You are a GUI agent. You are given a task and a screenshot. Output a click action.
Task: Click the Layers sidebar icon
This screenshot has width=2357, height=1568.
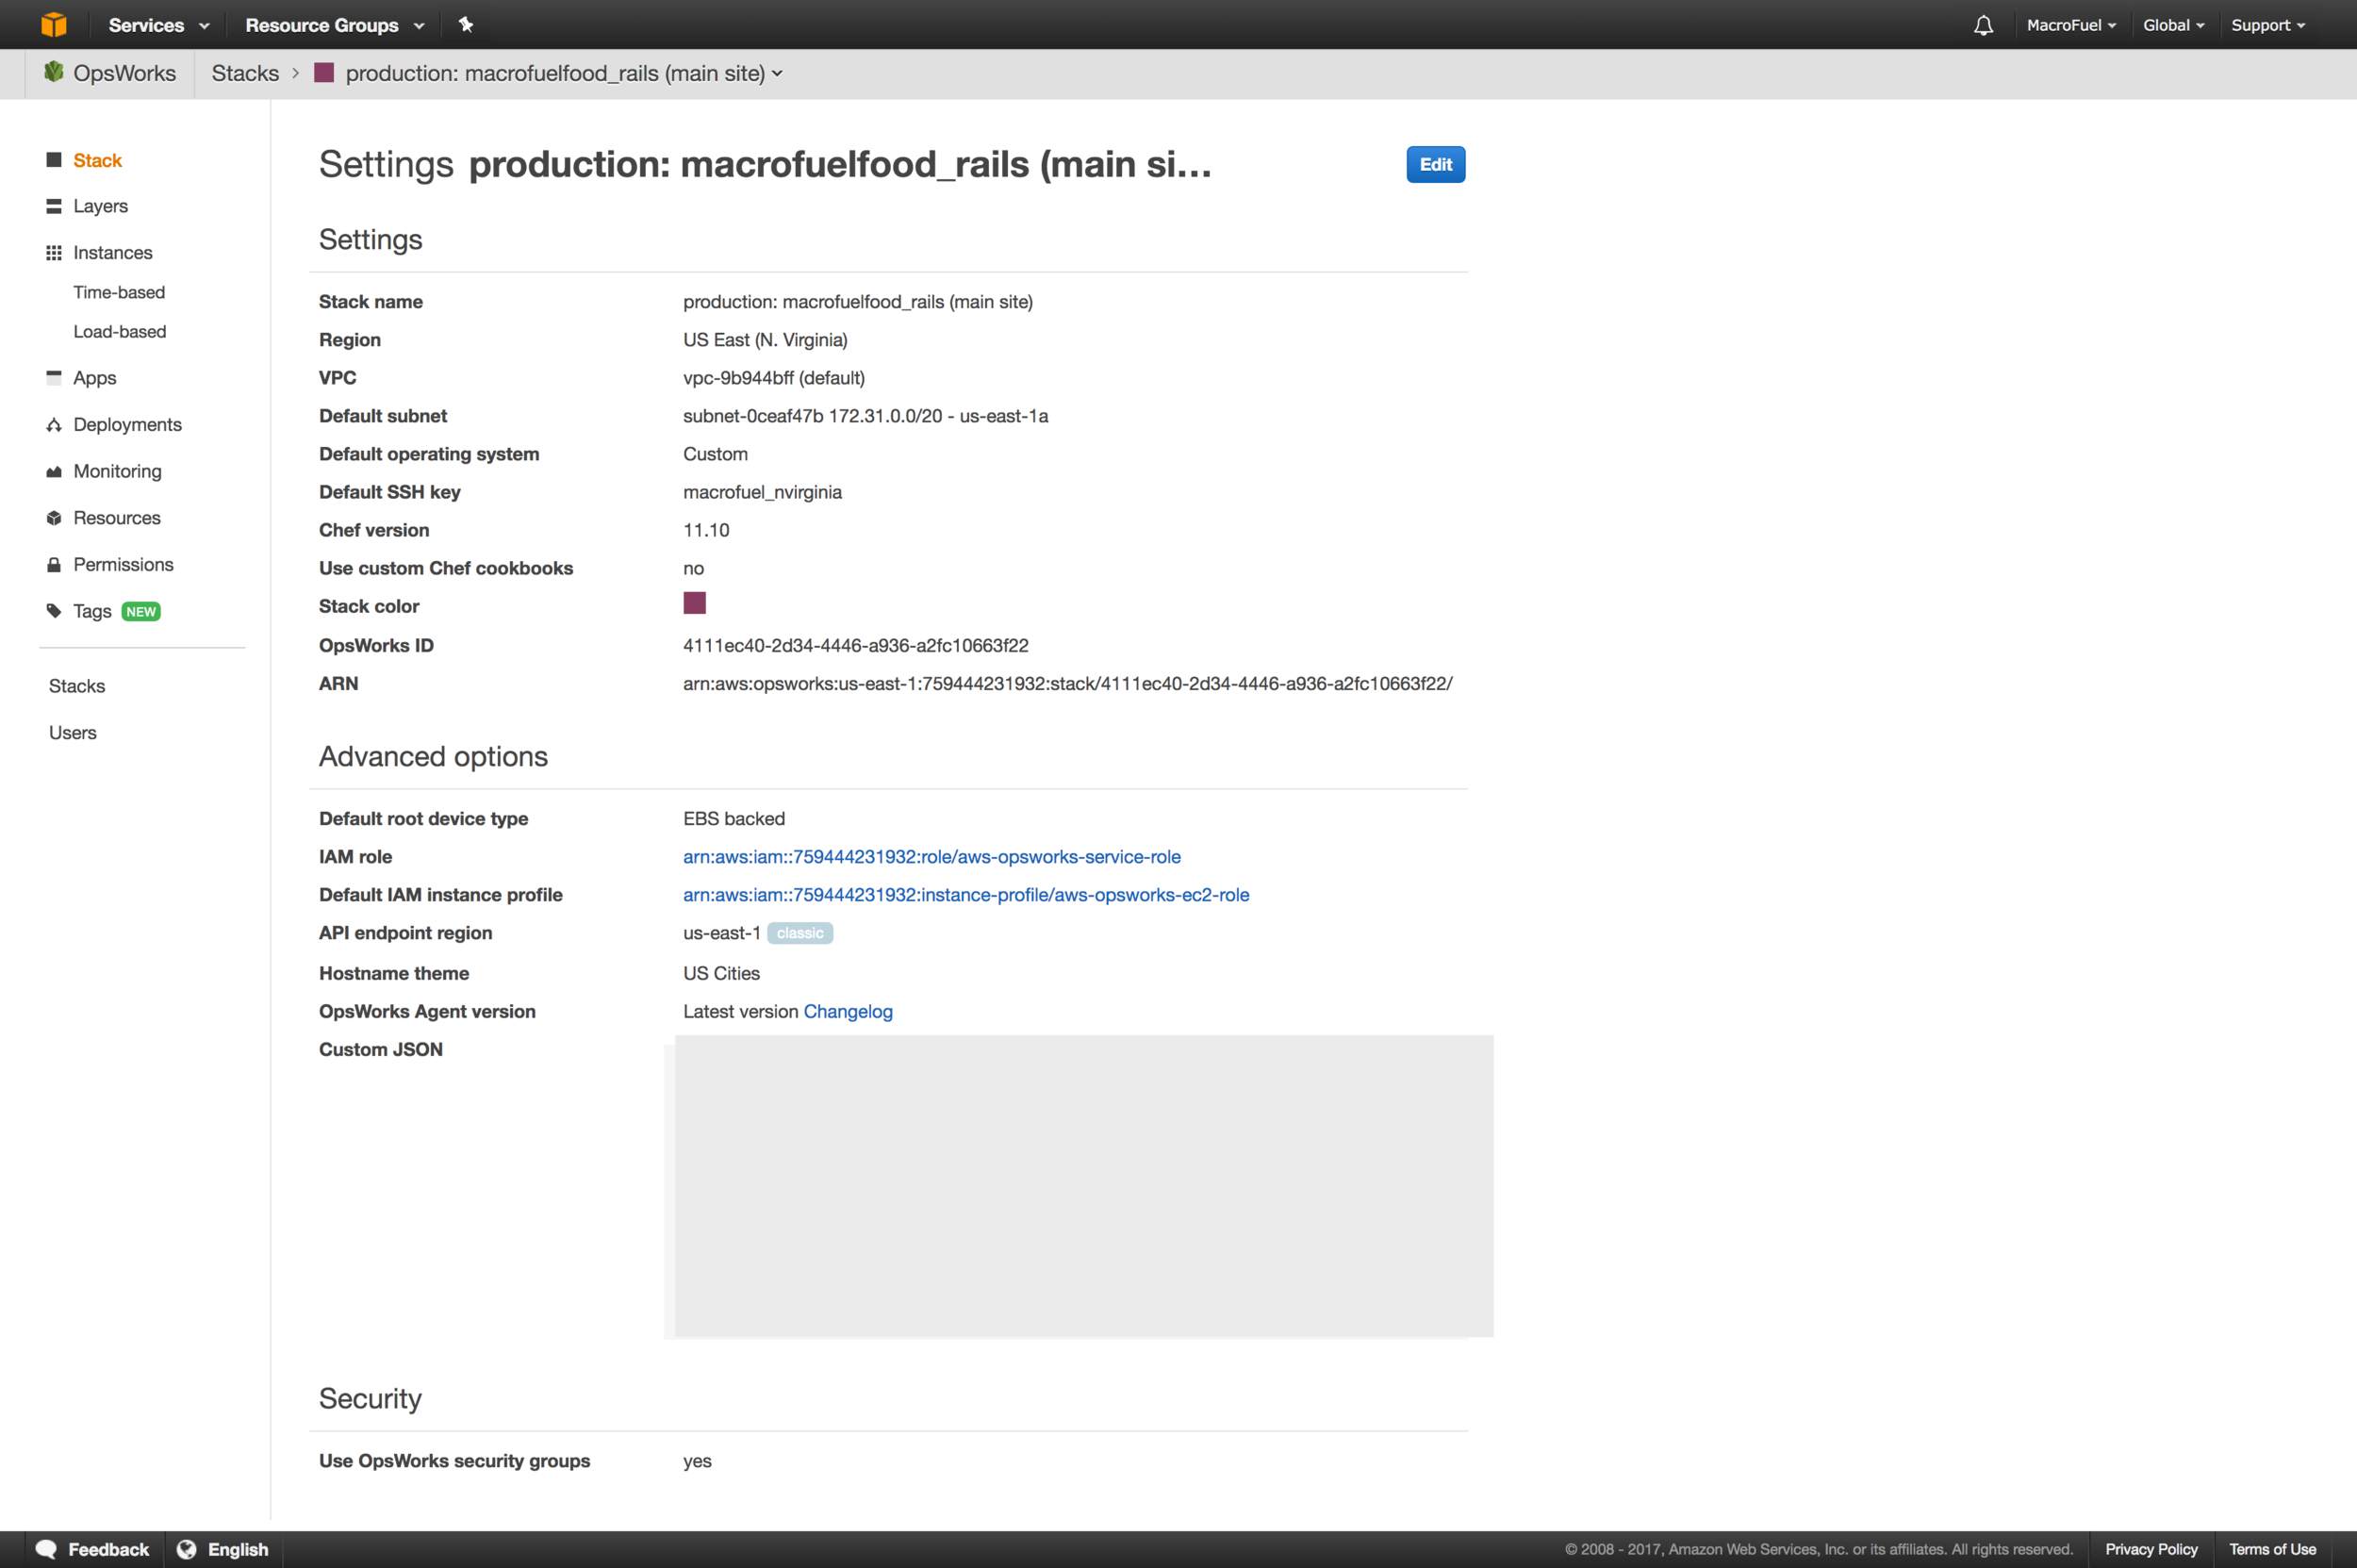coord(54,206)
